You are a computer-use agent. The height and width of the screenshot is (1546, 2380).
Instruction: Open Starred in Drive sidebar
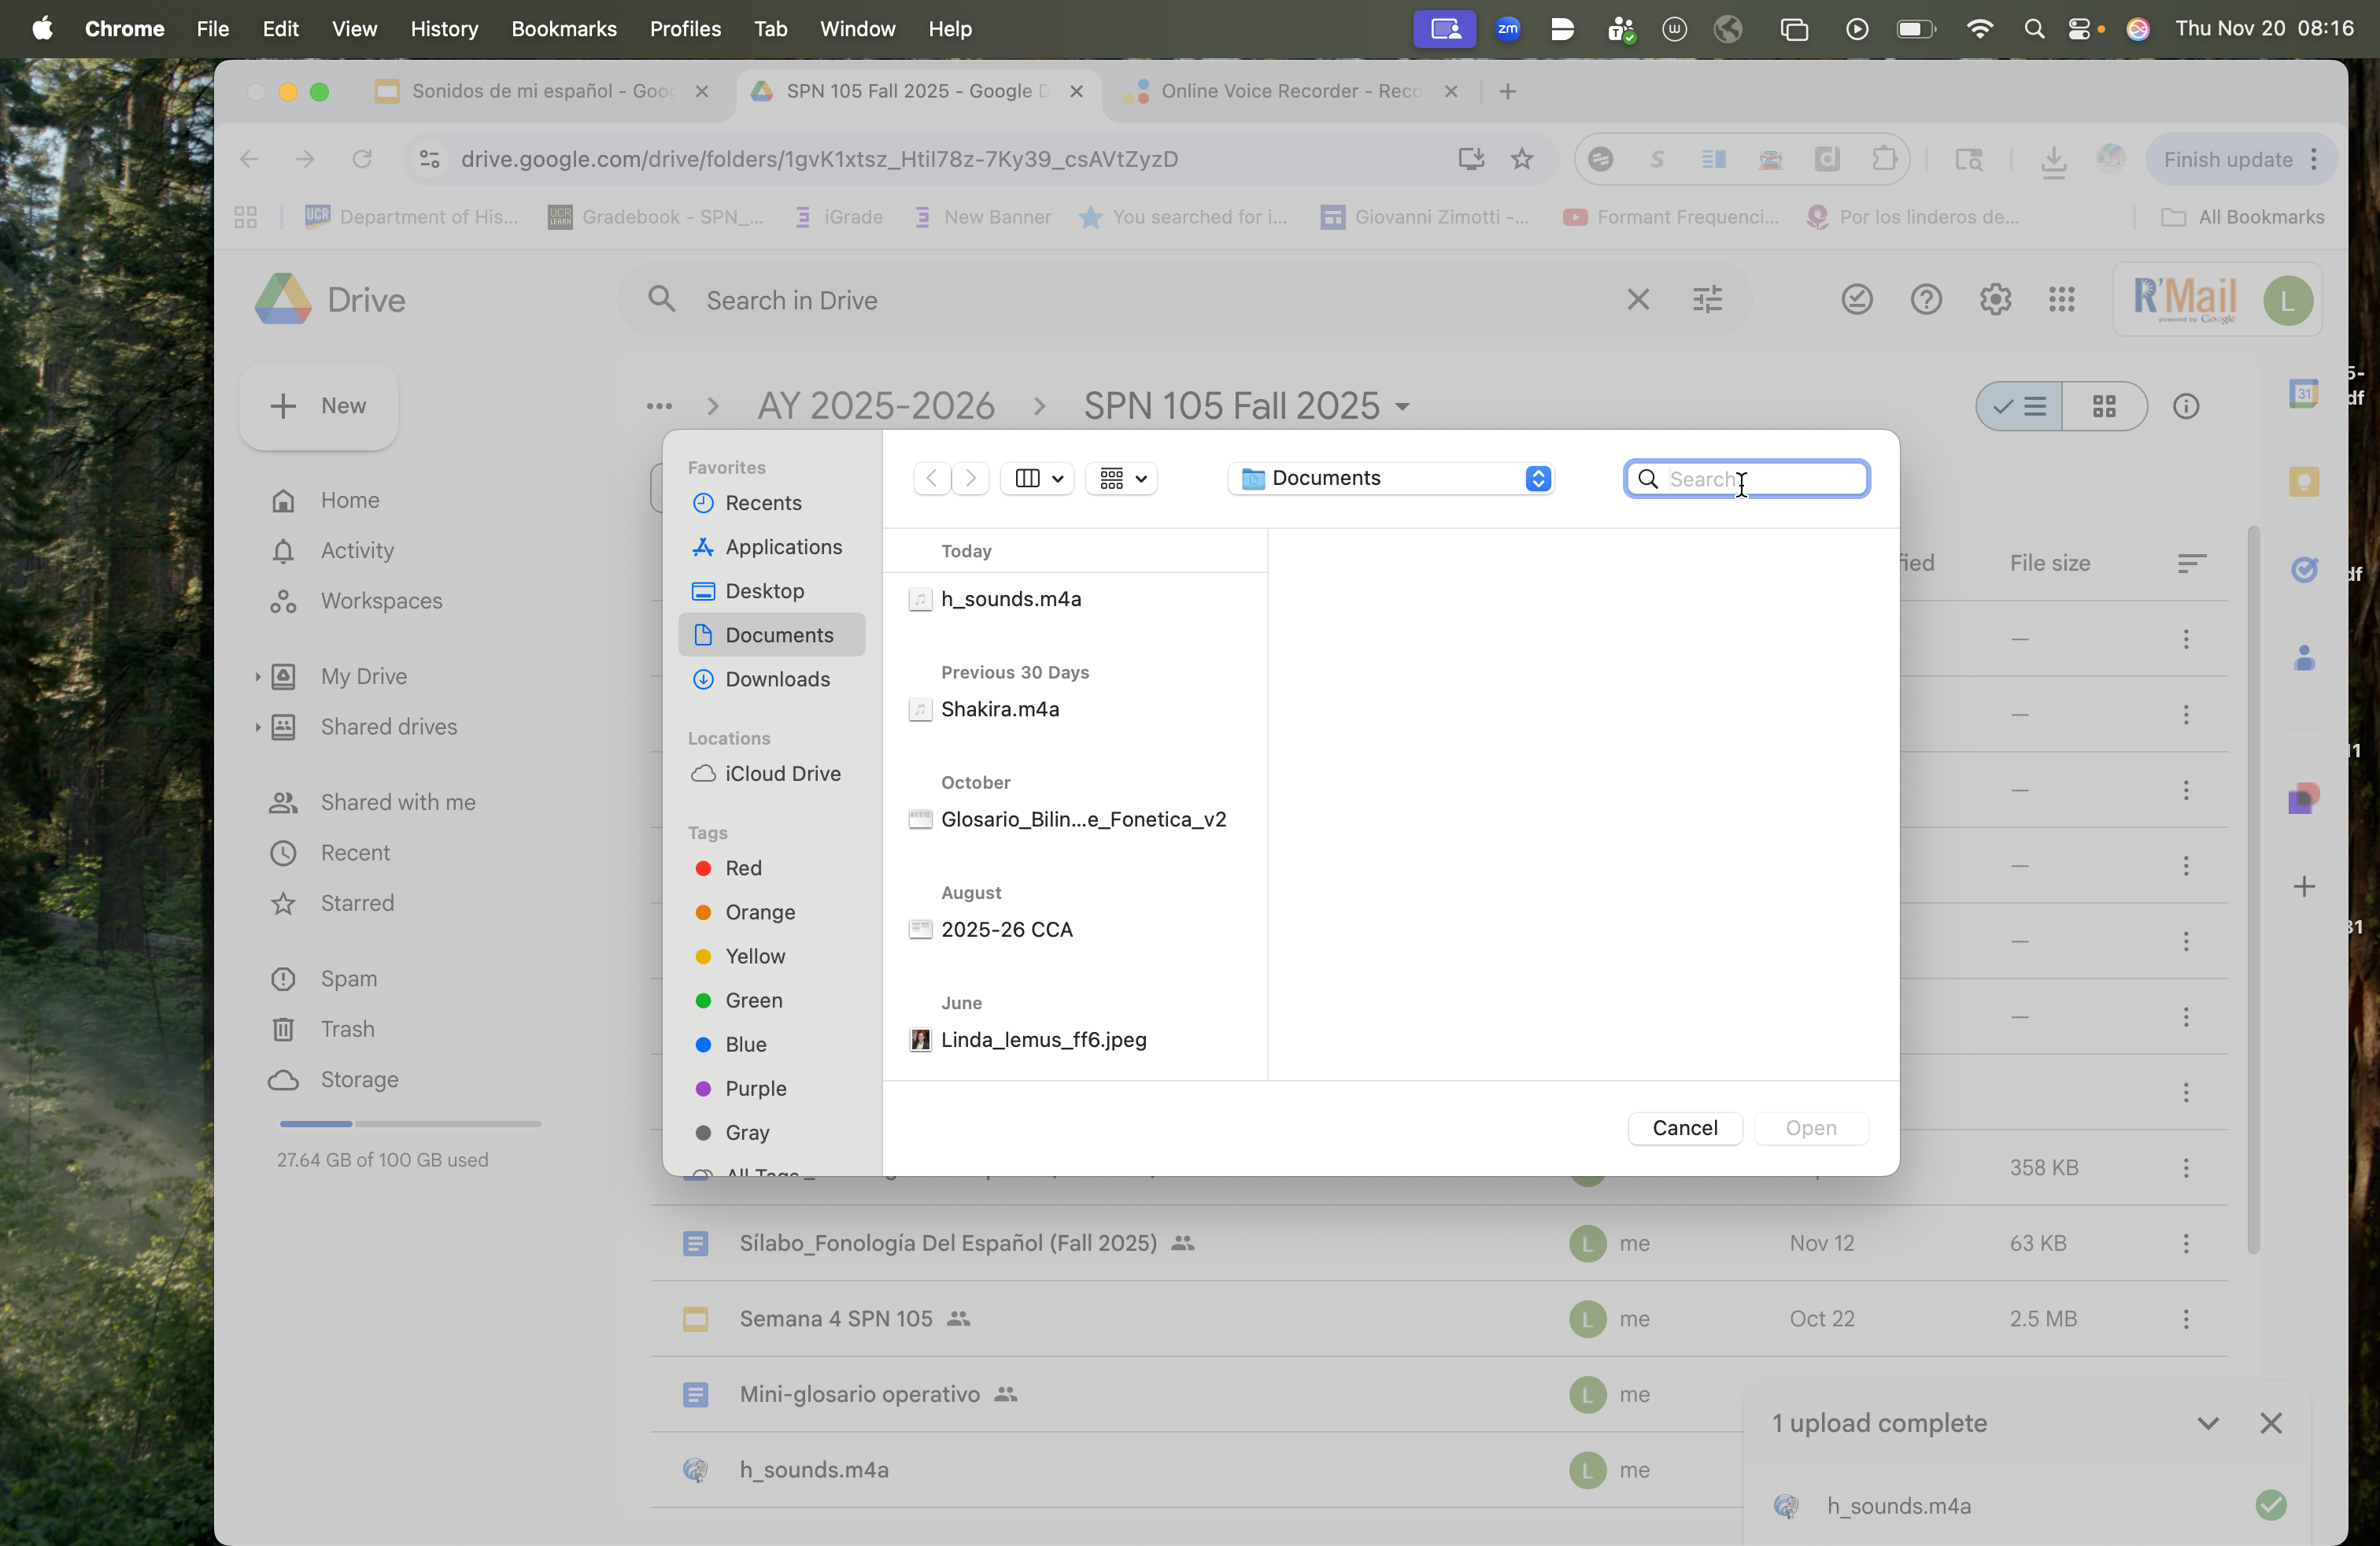357,903
